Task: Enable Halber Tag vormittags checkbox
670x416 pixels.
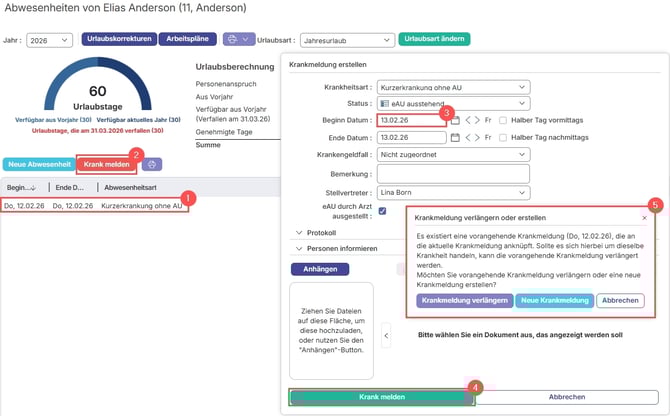Action: [x=503, y=119]
